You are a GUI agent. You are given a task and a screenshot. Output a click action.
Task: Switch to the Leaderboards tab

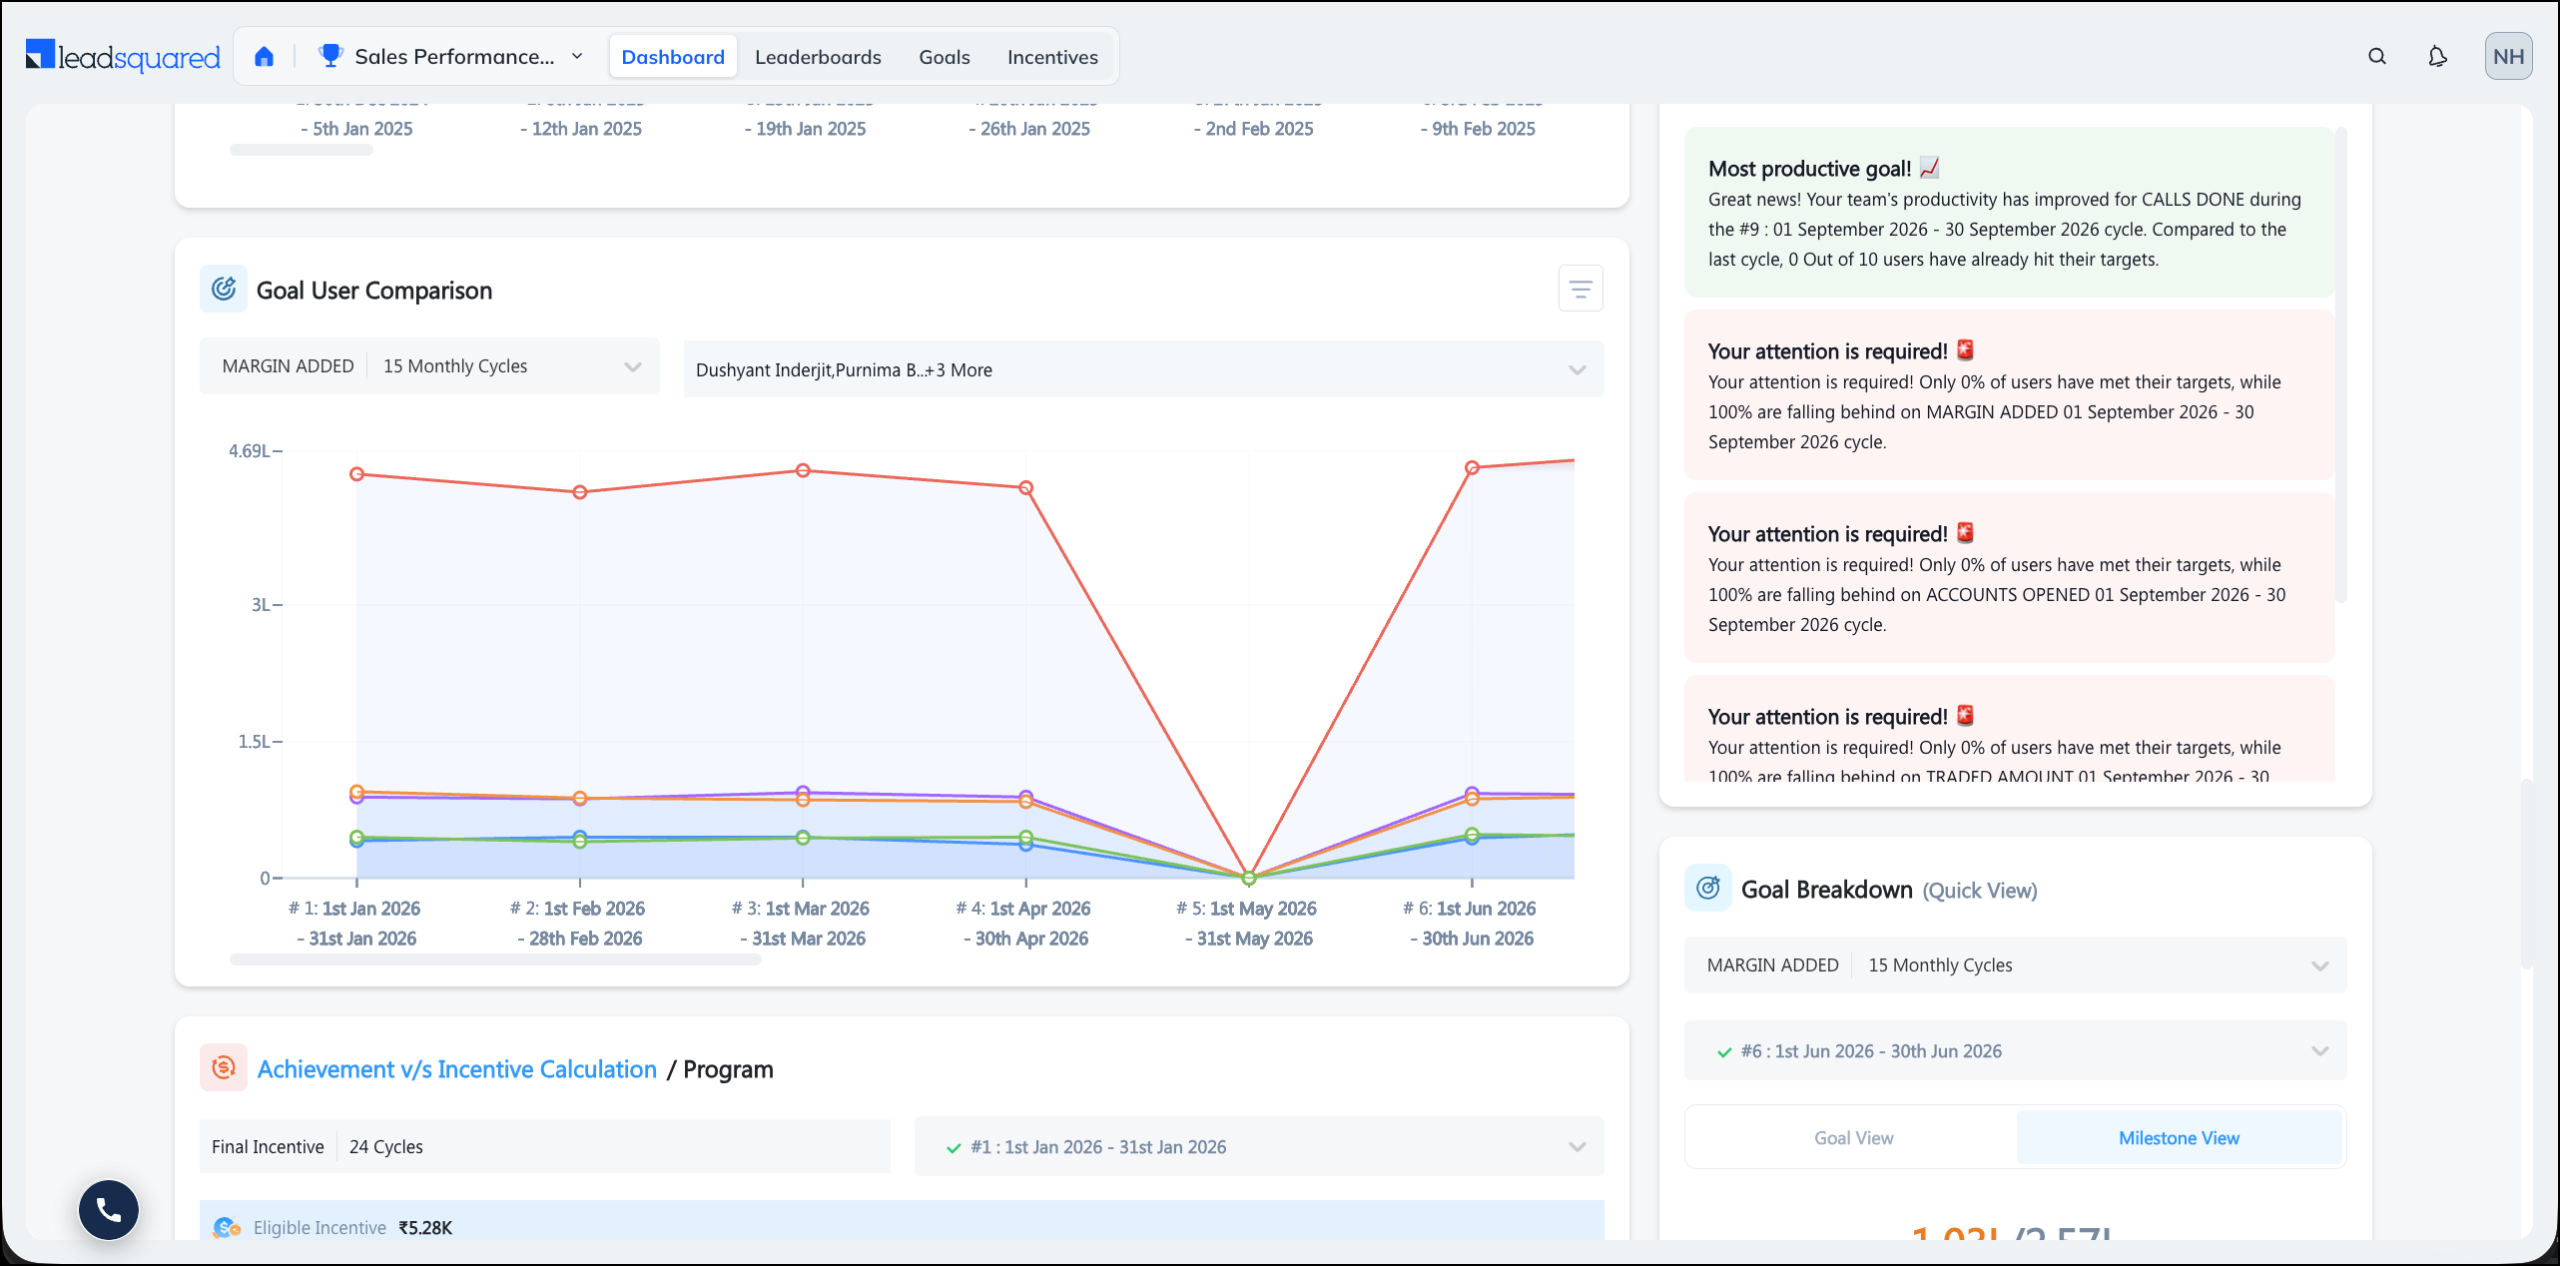[818, 57]
